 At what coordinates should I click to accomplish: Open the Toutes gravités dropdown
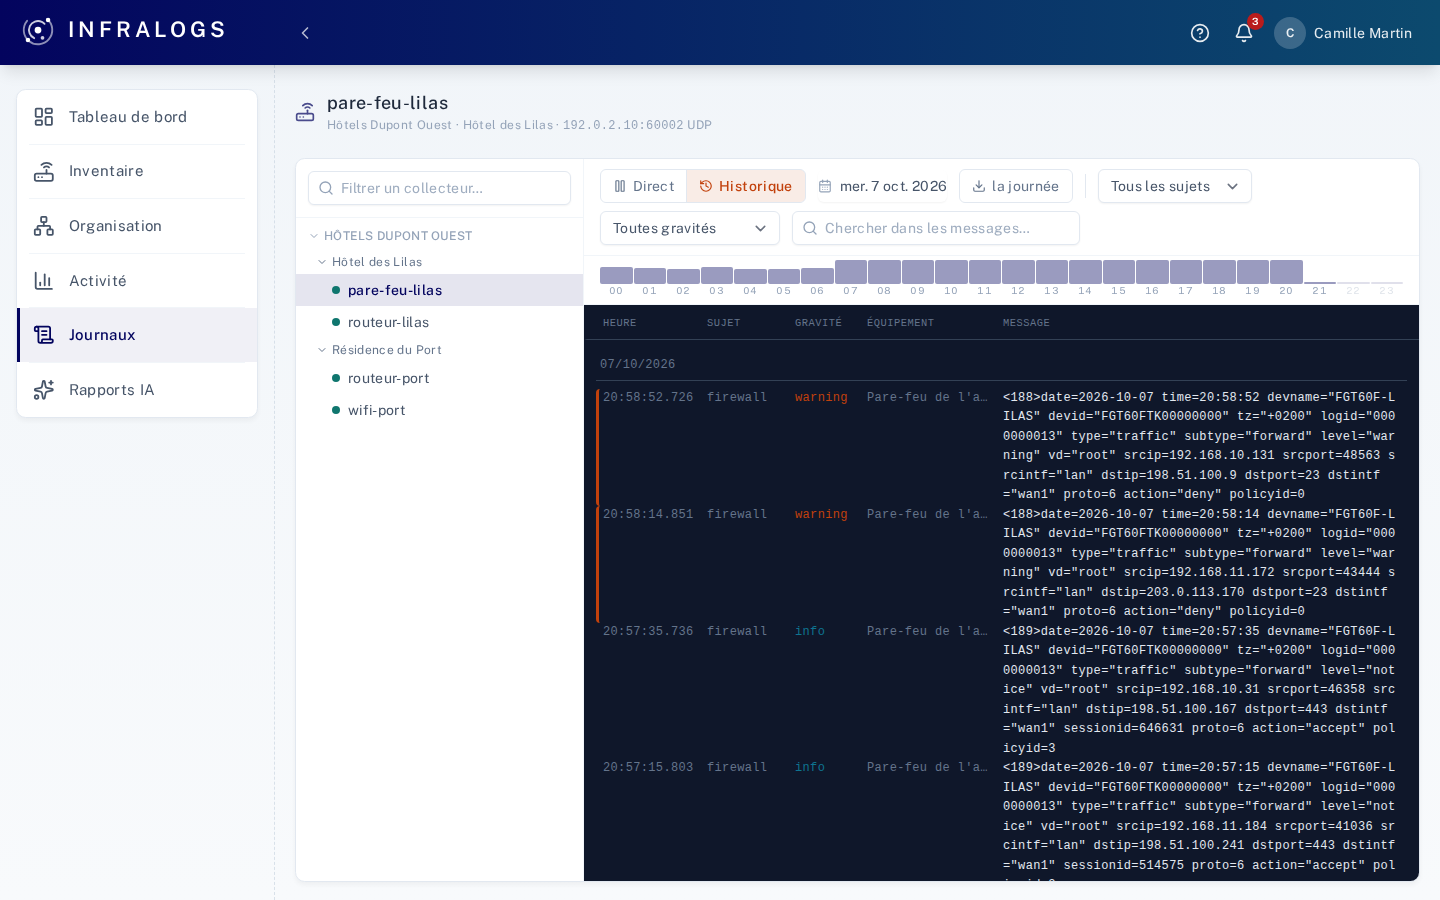[x=690, y=228]
